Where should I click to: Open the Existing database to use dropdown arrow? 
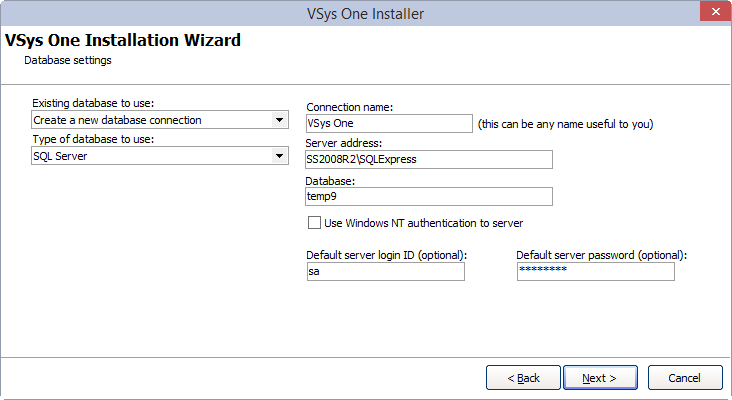tap(279, 120)
